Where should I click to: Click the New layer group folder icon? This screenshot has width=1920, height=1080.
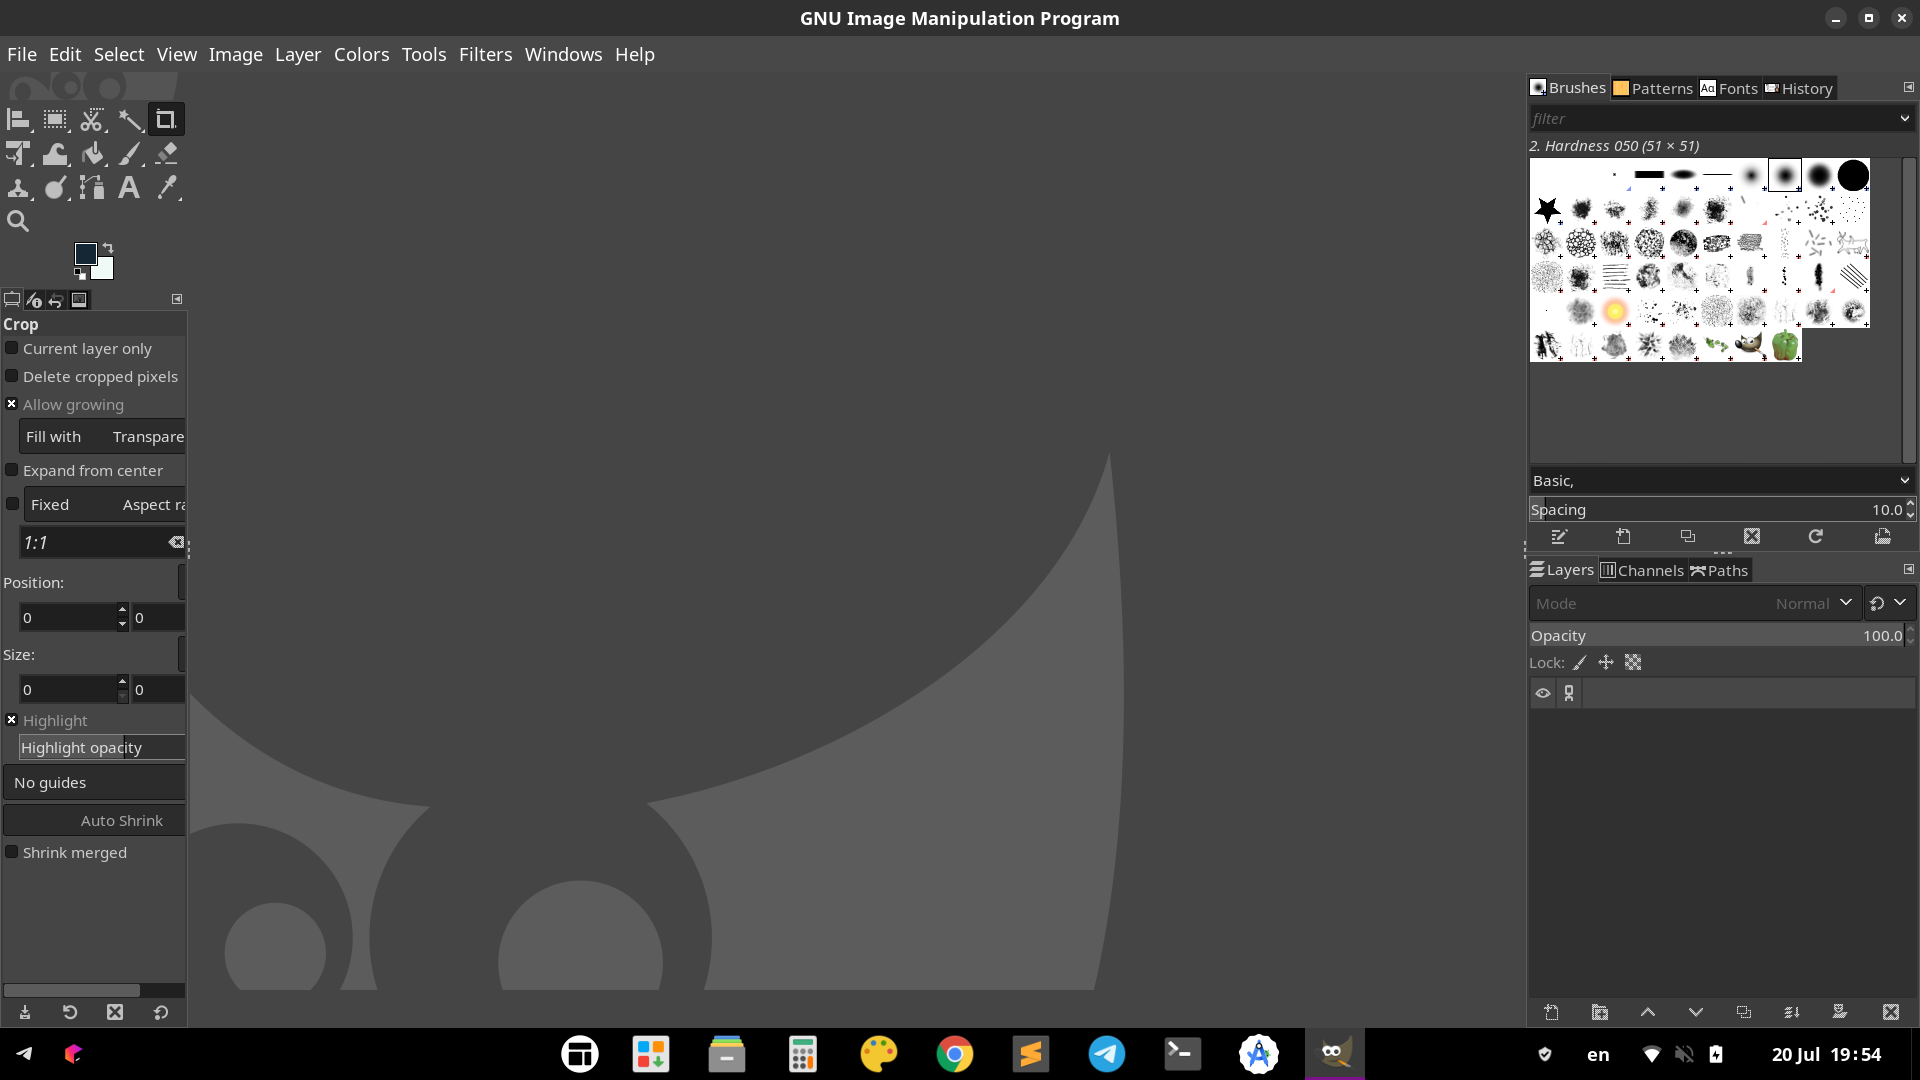[1600, 1012]
